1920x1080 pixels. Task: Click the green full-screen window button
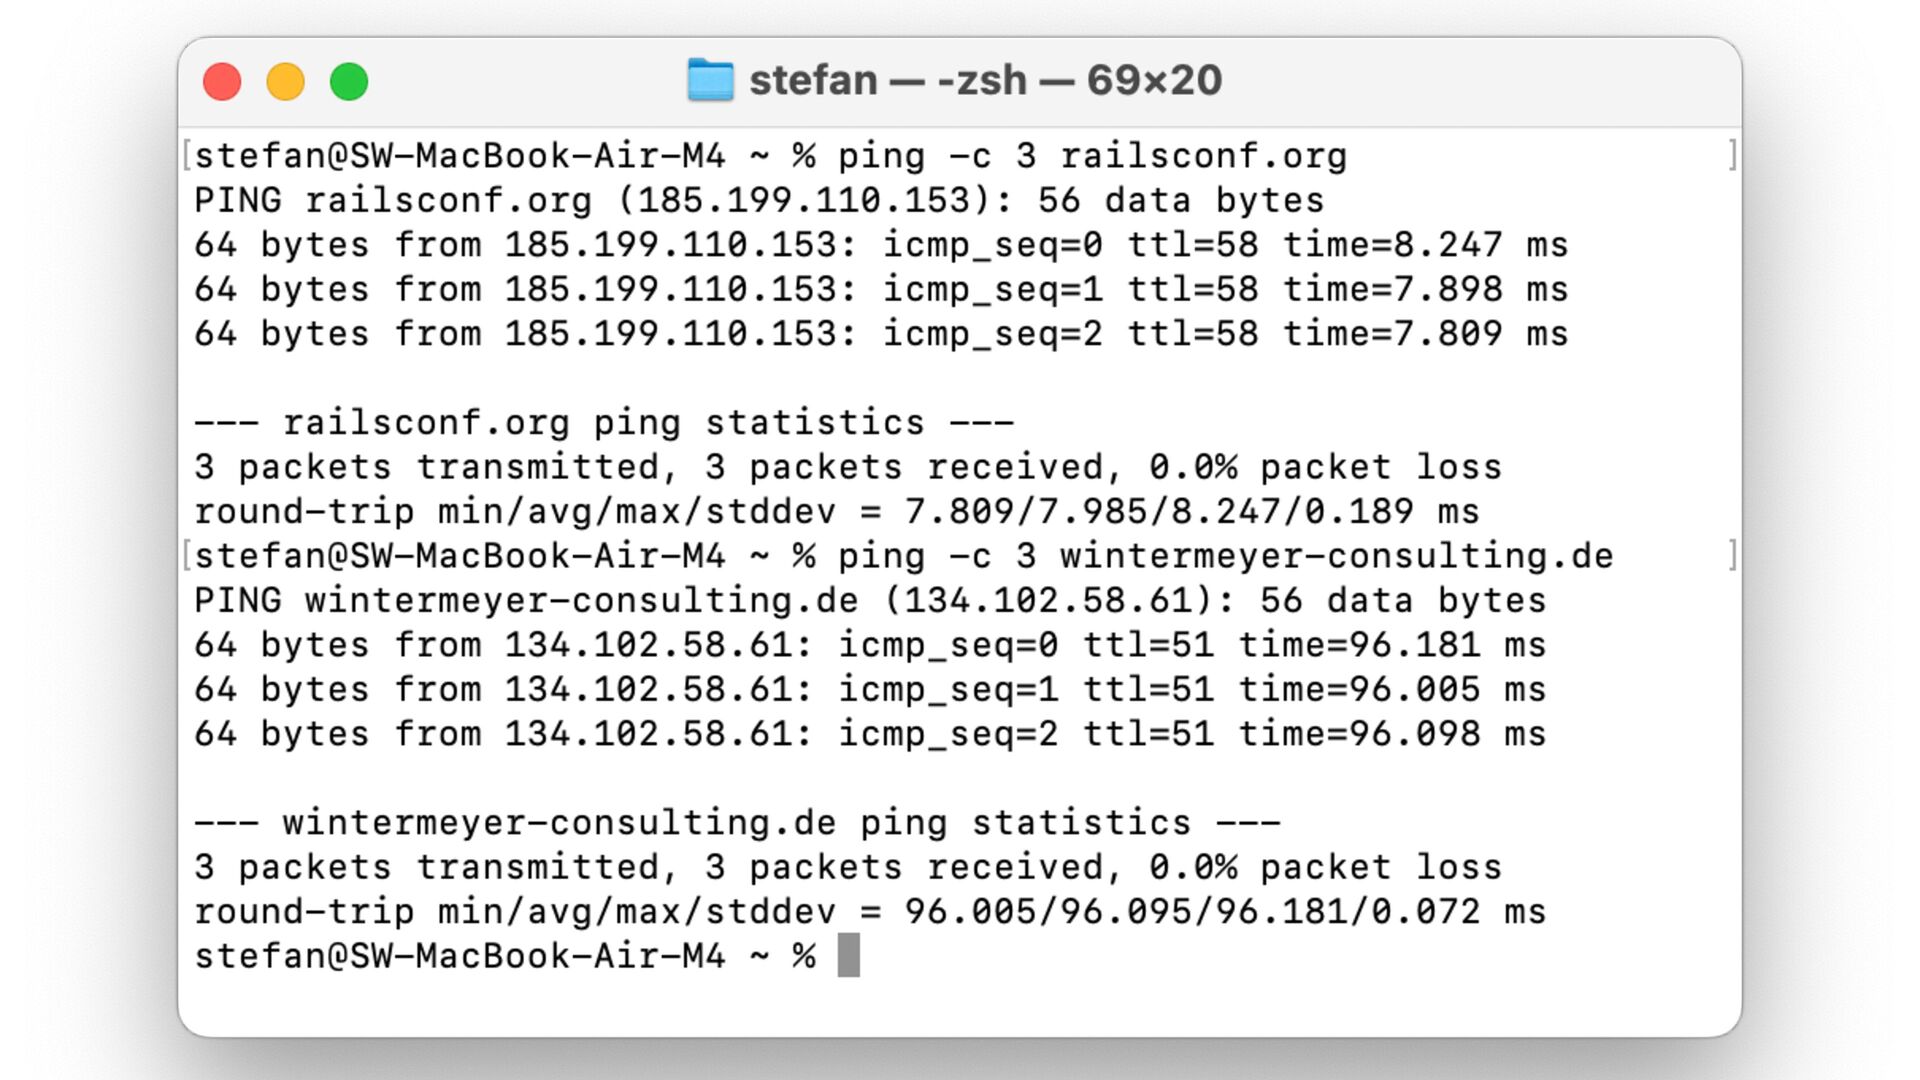(349, 81)
